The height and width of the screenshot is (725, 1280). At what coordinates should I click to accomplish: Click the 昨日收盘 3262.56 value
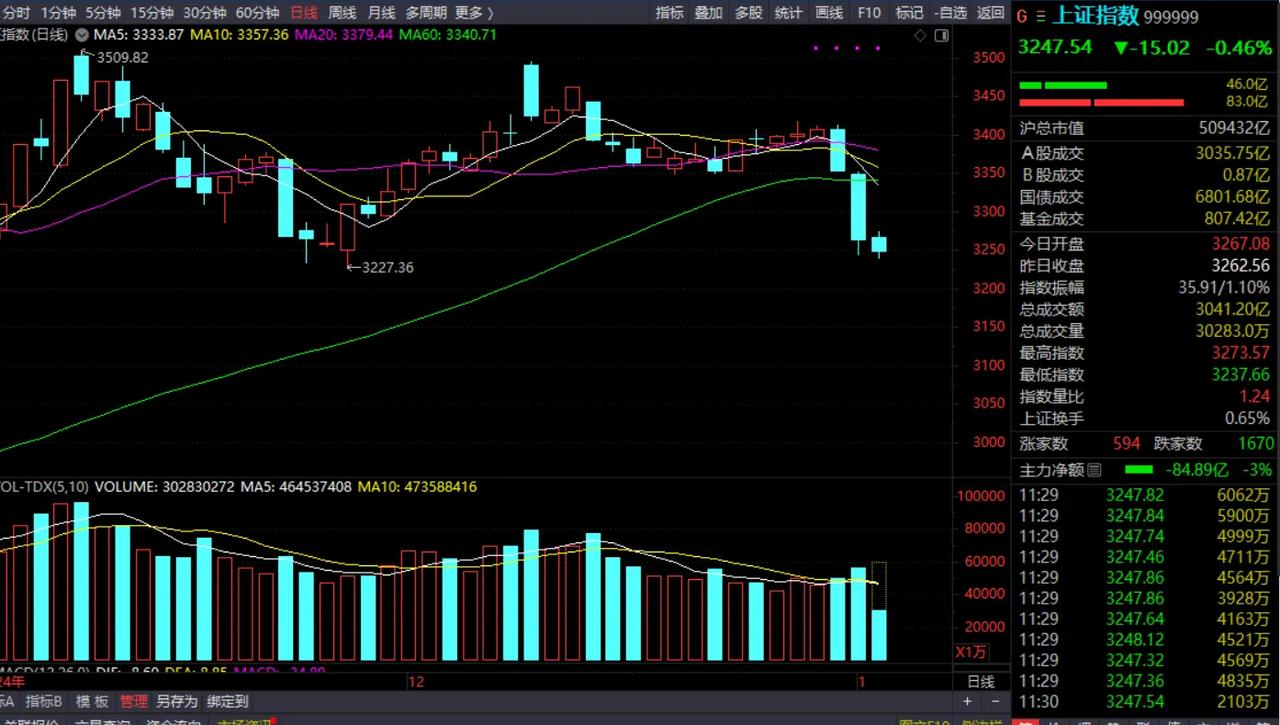click(x=1240, y=266)
